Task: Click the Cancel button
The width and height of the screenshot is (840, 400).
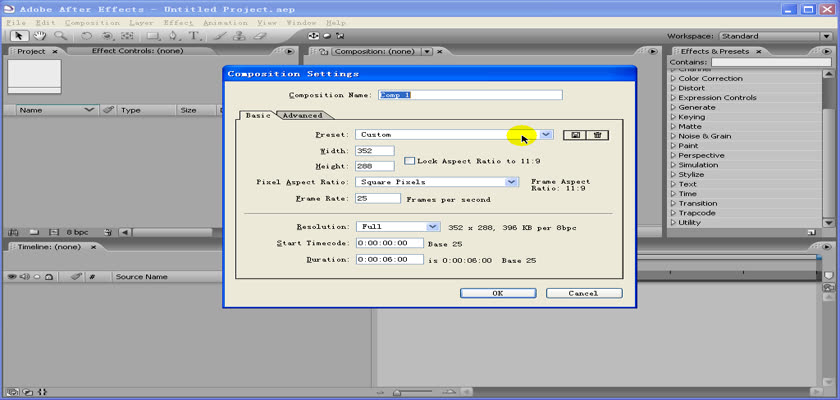Action: [x=584, y=293]
